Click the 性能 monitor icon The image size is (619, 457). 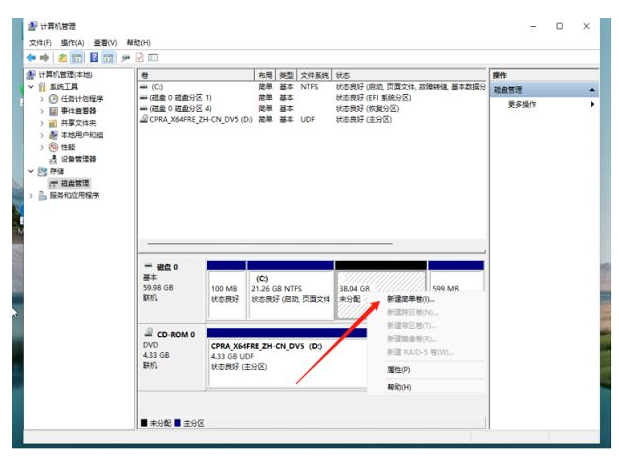click(x=53, y=147)
